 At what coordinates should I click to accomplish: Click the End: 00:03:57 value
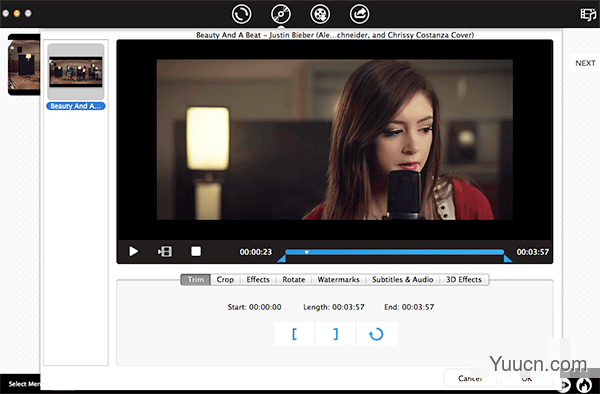coord(409,307)
